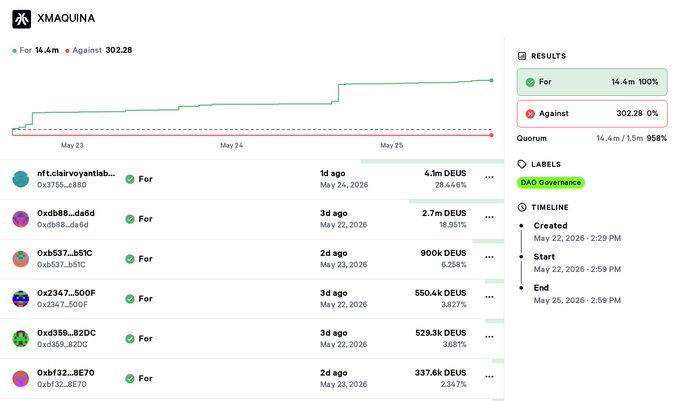Image resolution: width=680 pixels, height=401 pixels.
Task: Open more options for 0xb537...b51C vote
Action: pyautogui.click(x=489, y=257)
